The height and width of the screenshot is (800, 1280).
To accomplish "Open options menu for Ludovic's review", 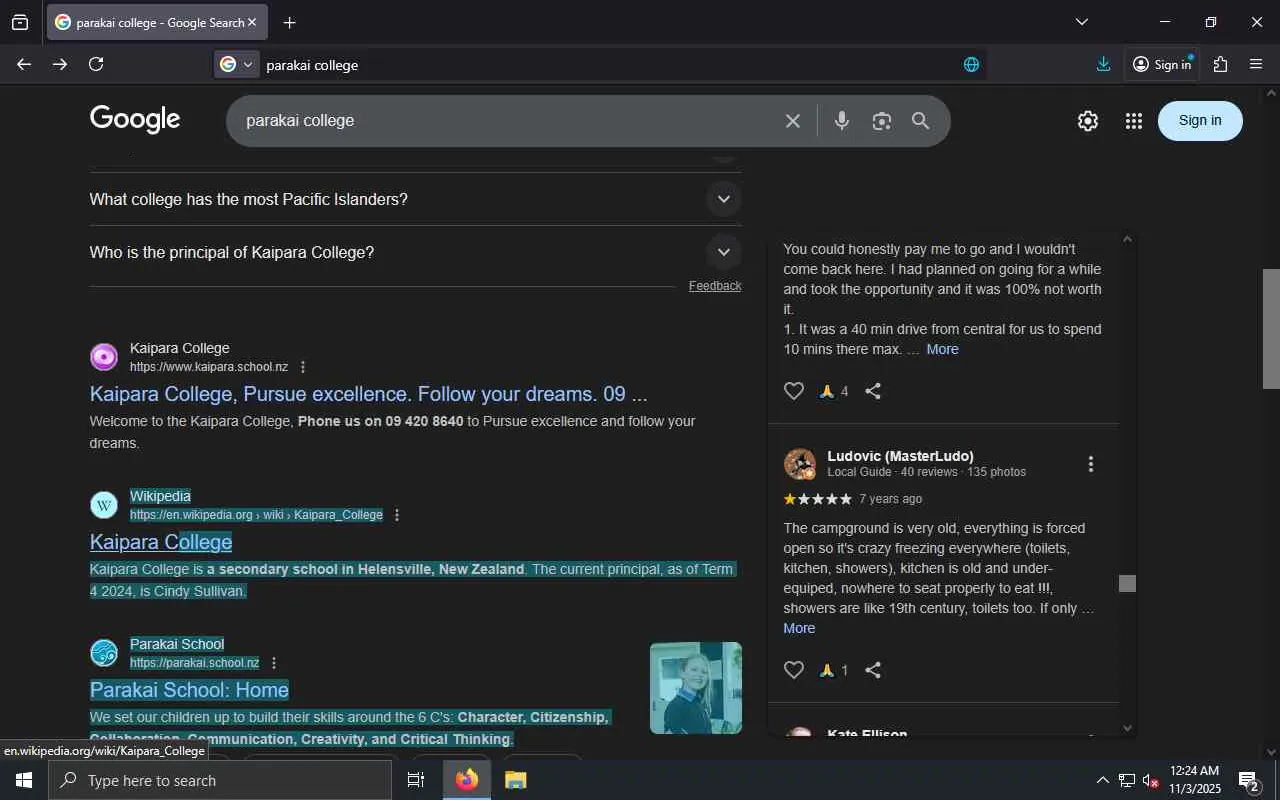I will tap(1091, 464).
